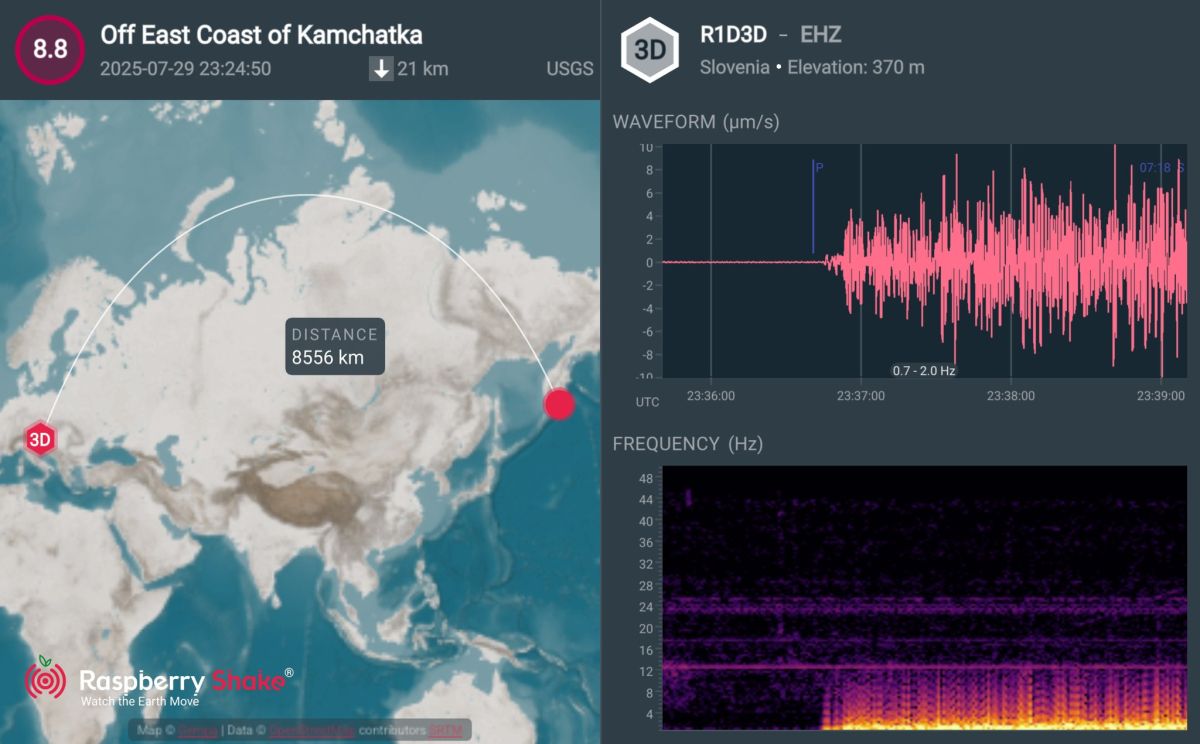This screenshot has height=744, width=1200.
Task: Click the Raspberry Shake wordmark text
Action: point(186,681)
